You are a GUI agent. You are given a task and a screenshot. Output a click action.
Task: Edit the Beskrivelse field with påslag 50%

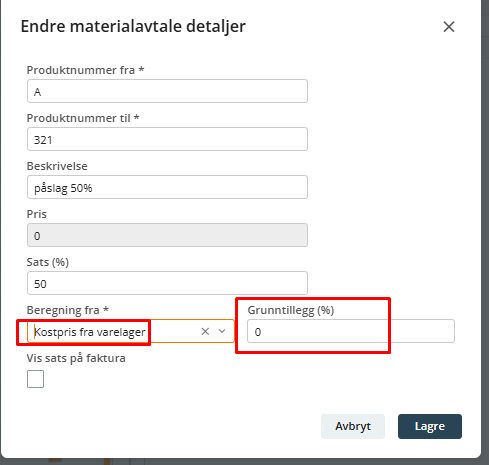point(167,187)
